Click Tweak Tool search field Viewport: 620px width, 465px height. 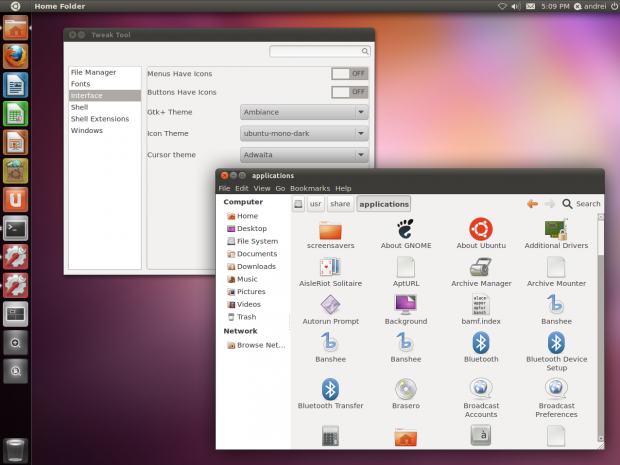pos(319,51)
